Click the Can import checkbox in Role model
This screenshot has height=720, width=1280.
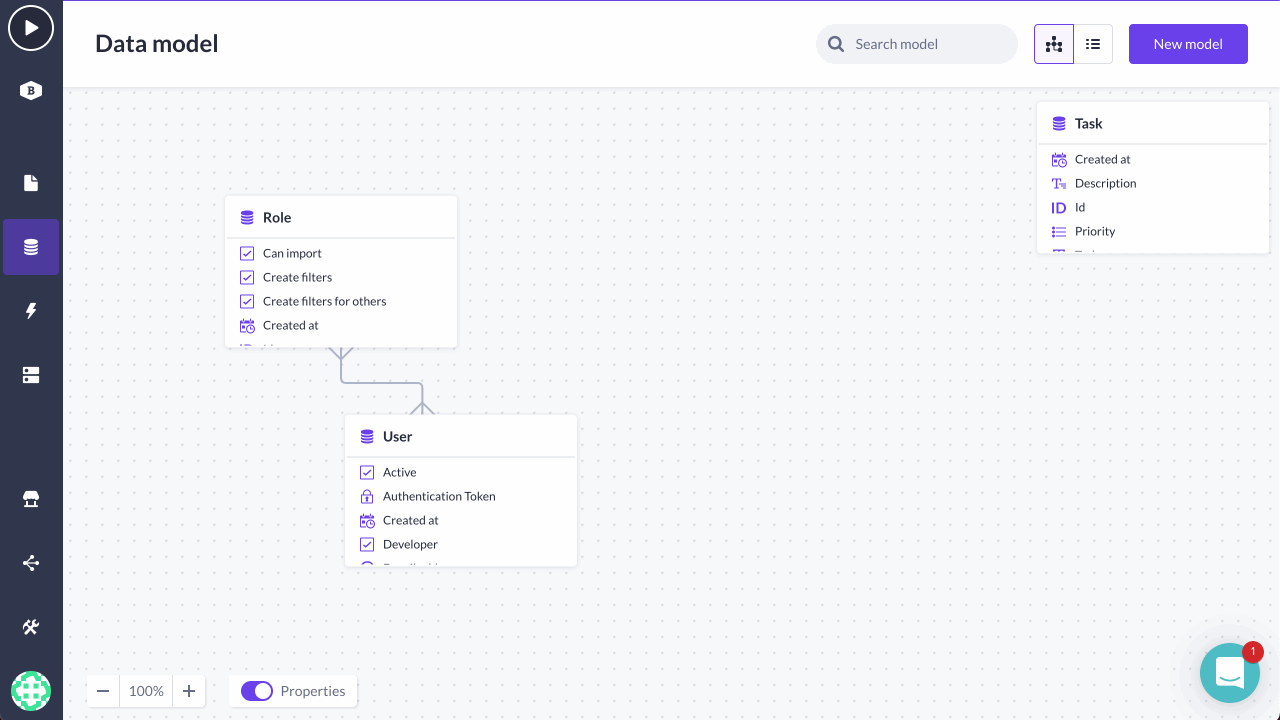247,253
